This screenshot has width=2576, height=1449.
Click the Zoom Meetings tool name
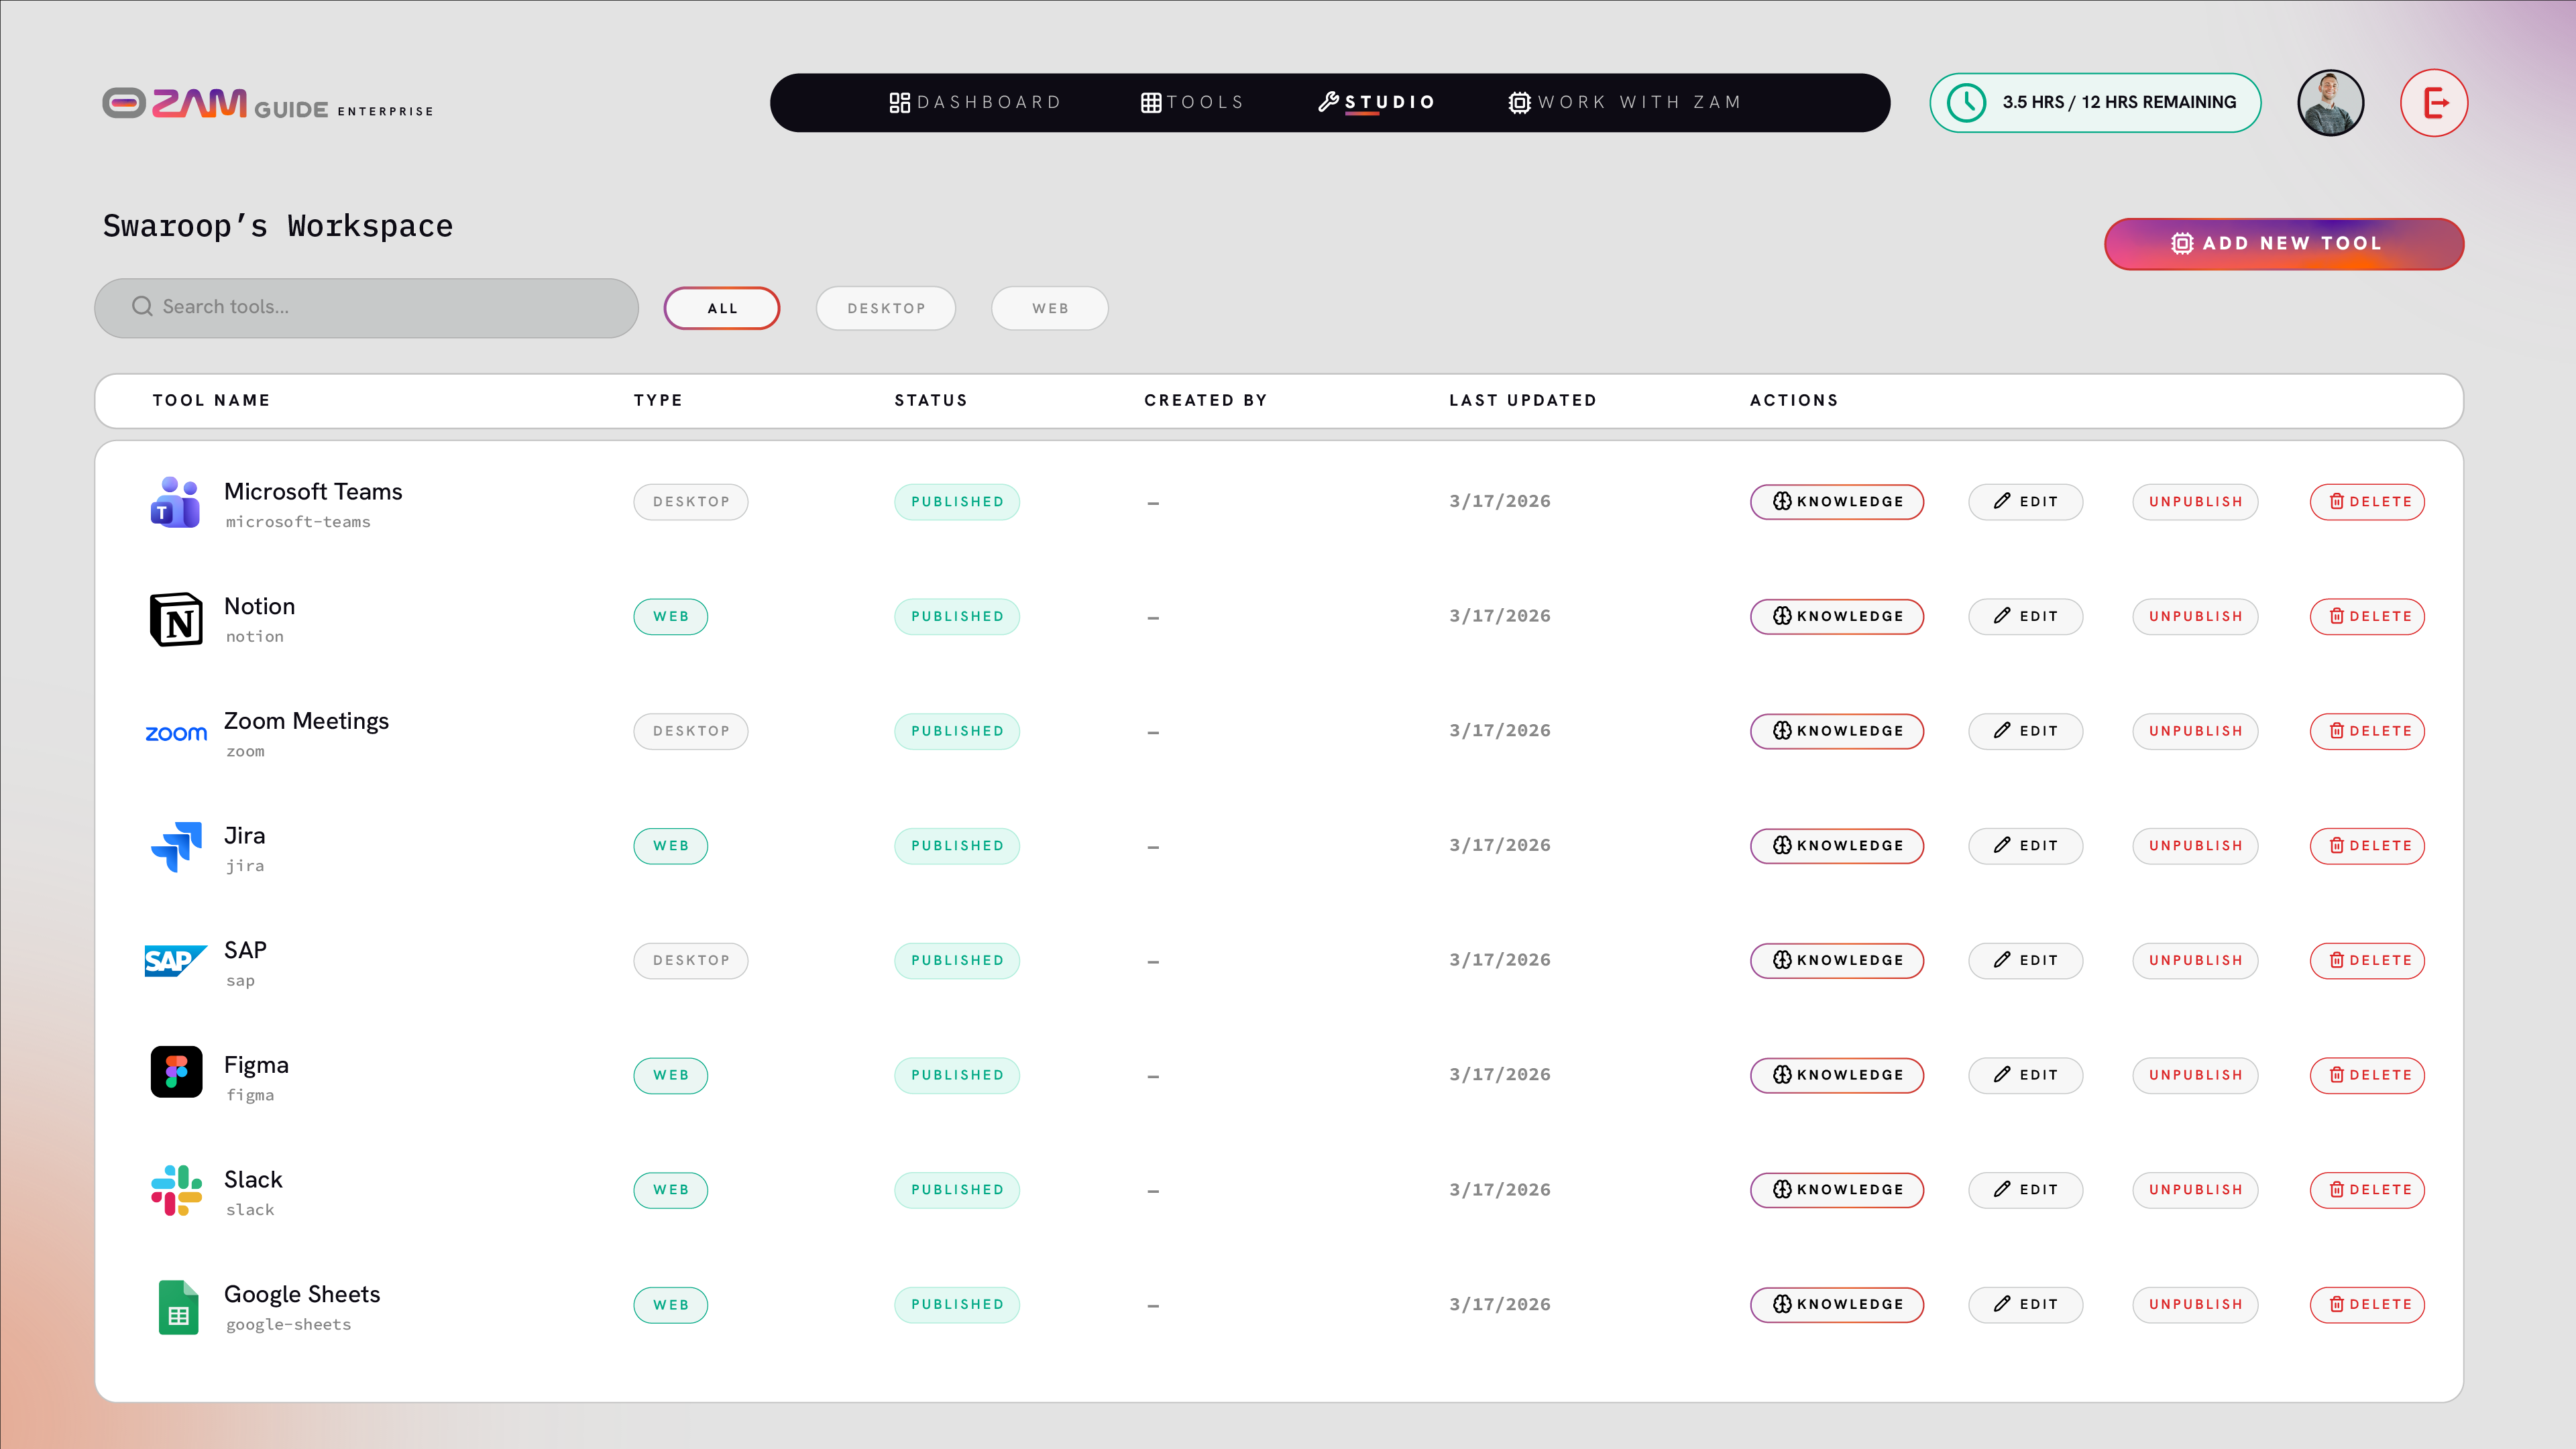coord(306,721)
